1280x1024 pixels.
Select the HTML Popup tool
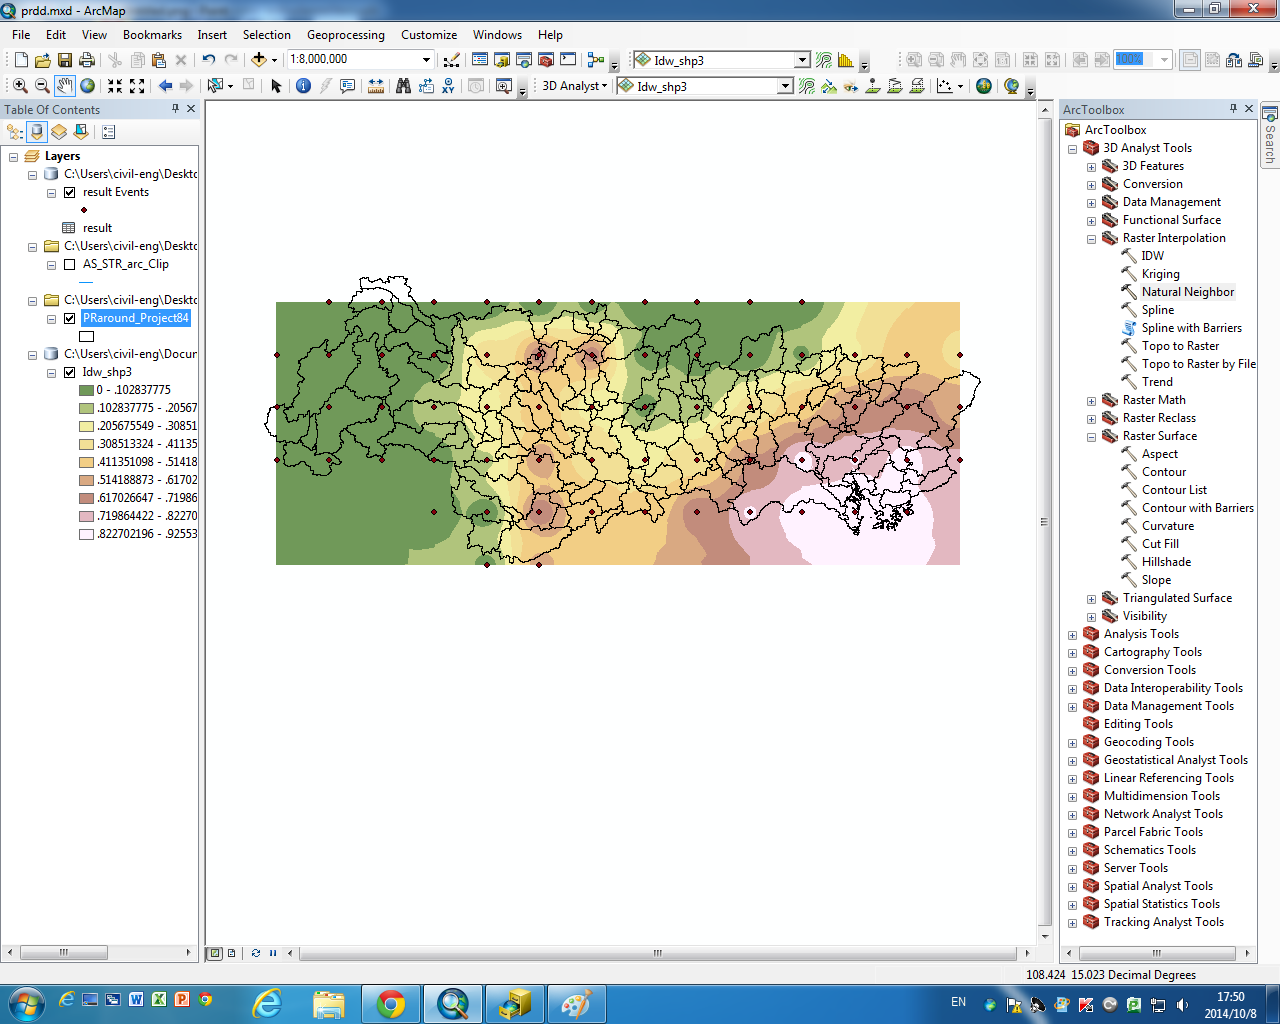(x=347, y=86)
